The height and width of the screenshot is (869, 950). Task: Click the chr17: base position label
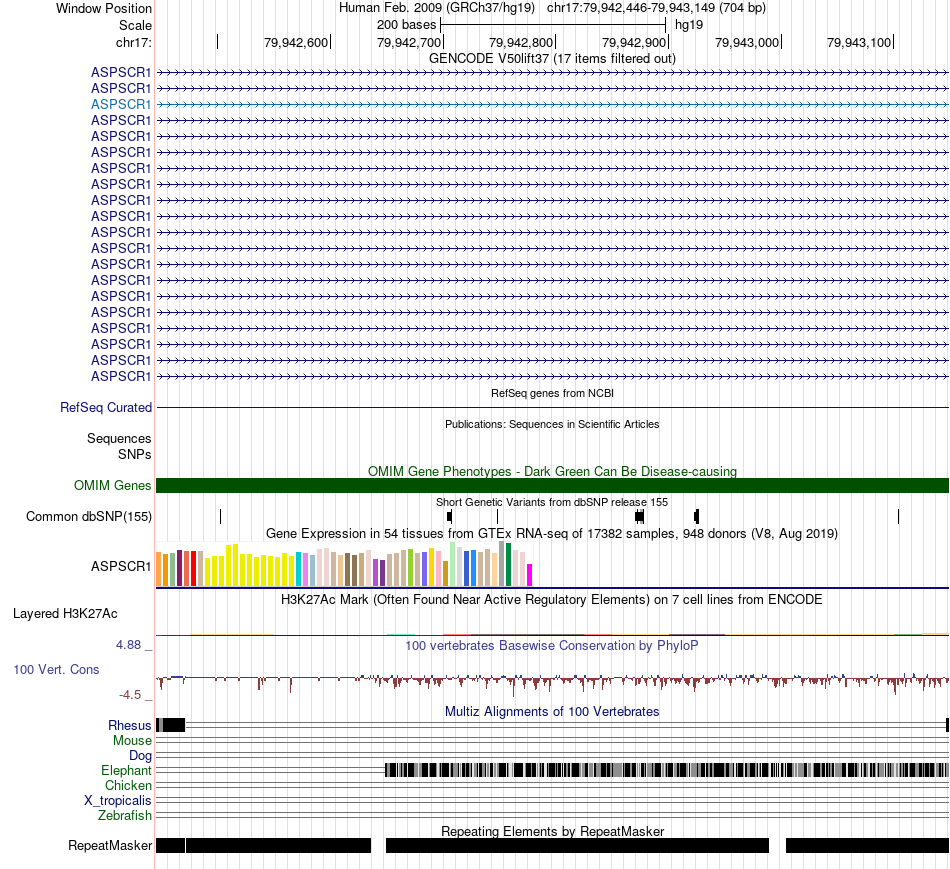coord(133,42)
